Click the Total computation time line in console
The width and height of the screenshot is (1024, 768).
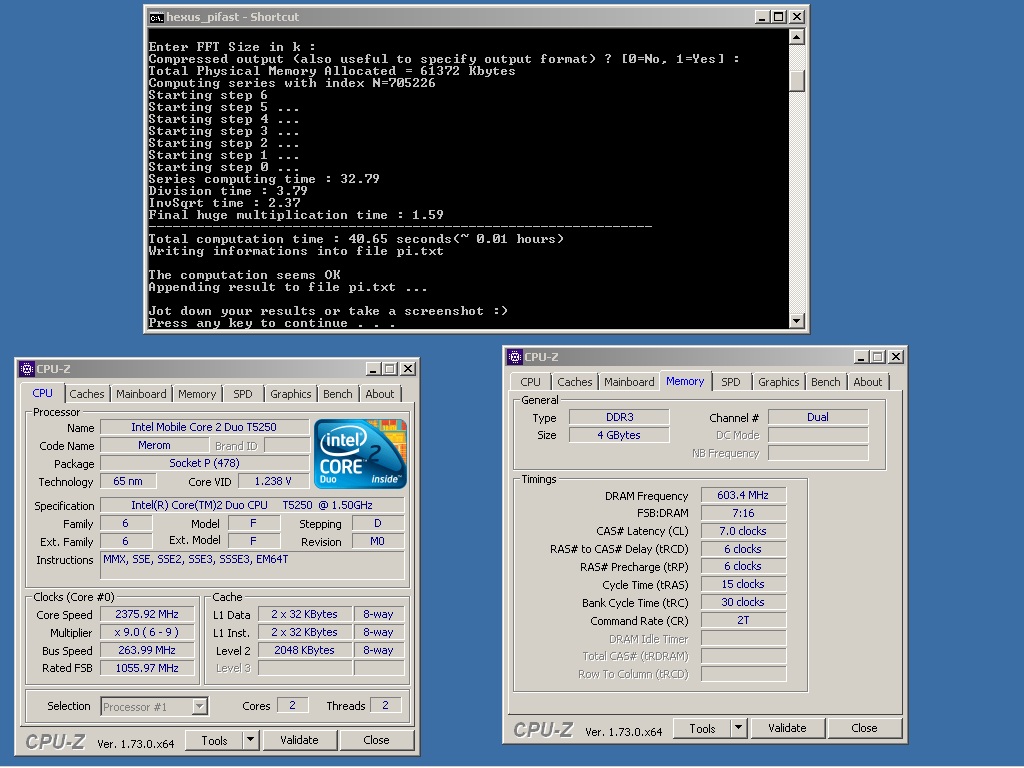[x=356, y=239]
